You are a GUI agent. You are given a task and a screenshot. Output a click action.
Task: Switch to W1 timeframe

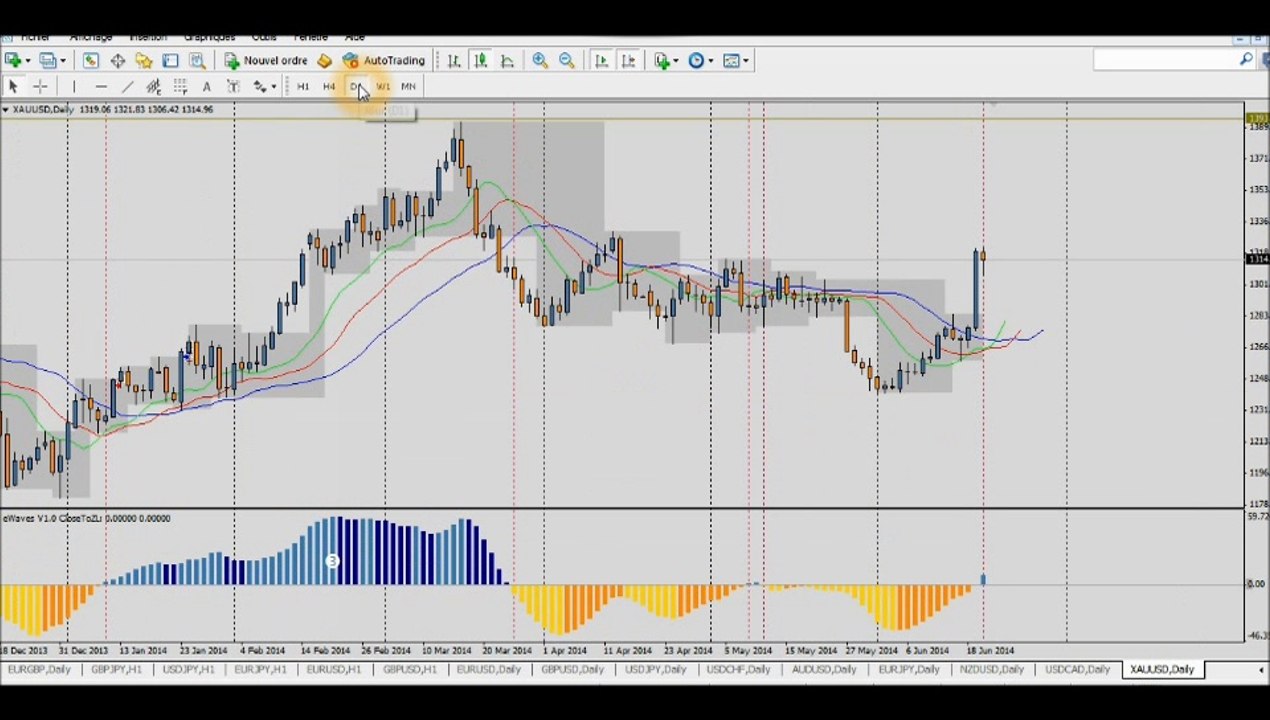(x=383, y=87)
